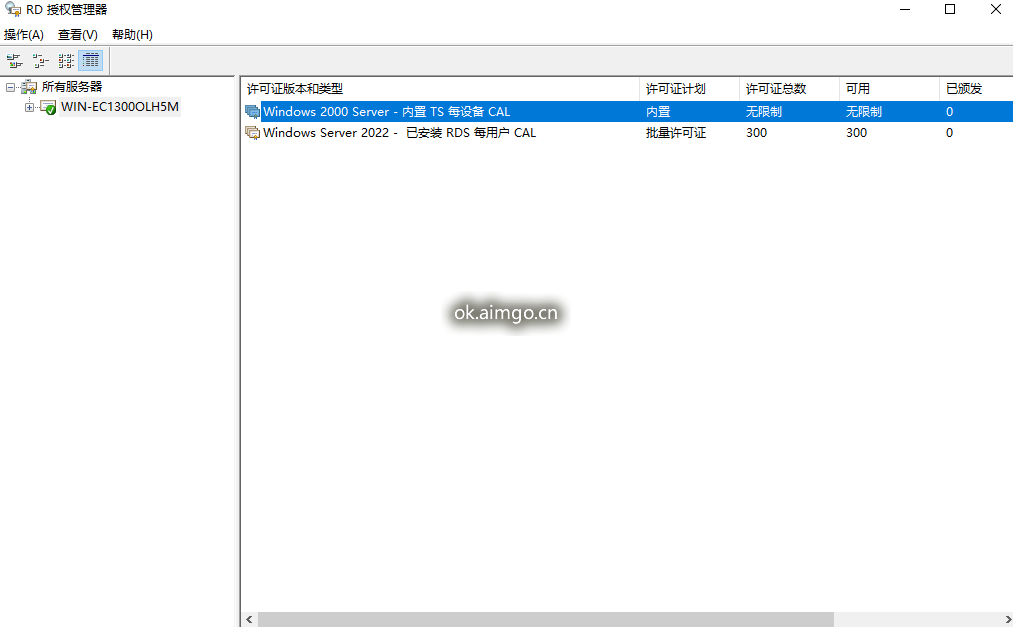The height and width of the screenshot is (627, 1013).
Task: Click the large icons view toolbar button
Action: click(x=14, y=61)
